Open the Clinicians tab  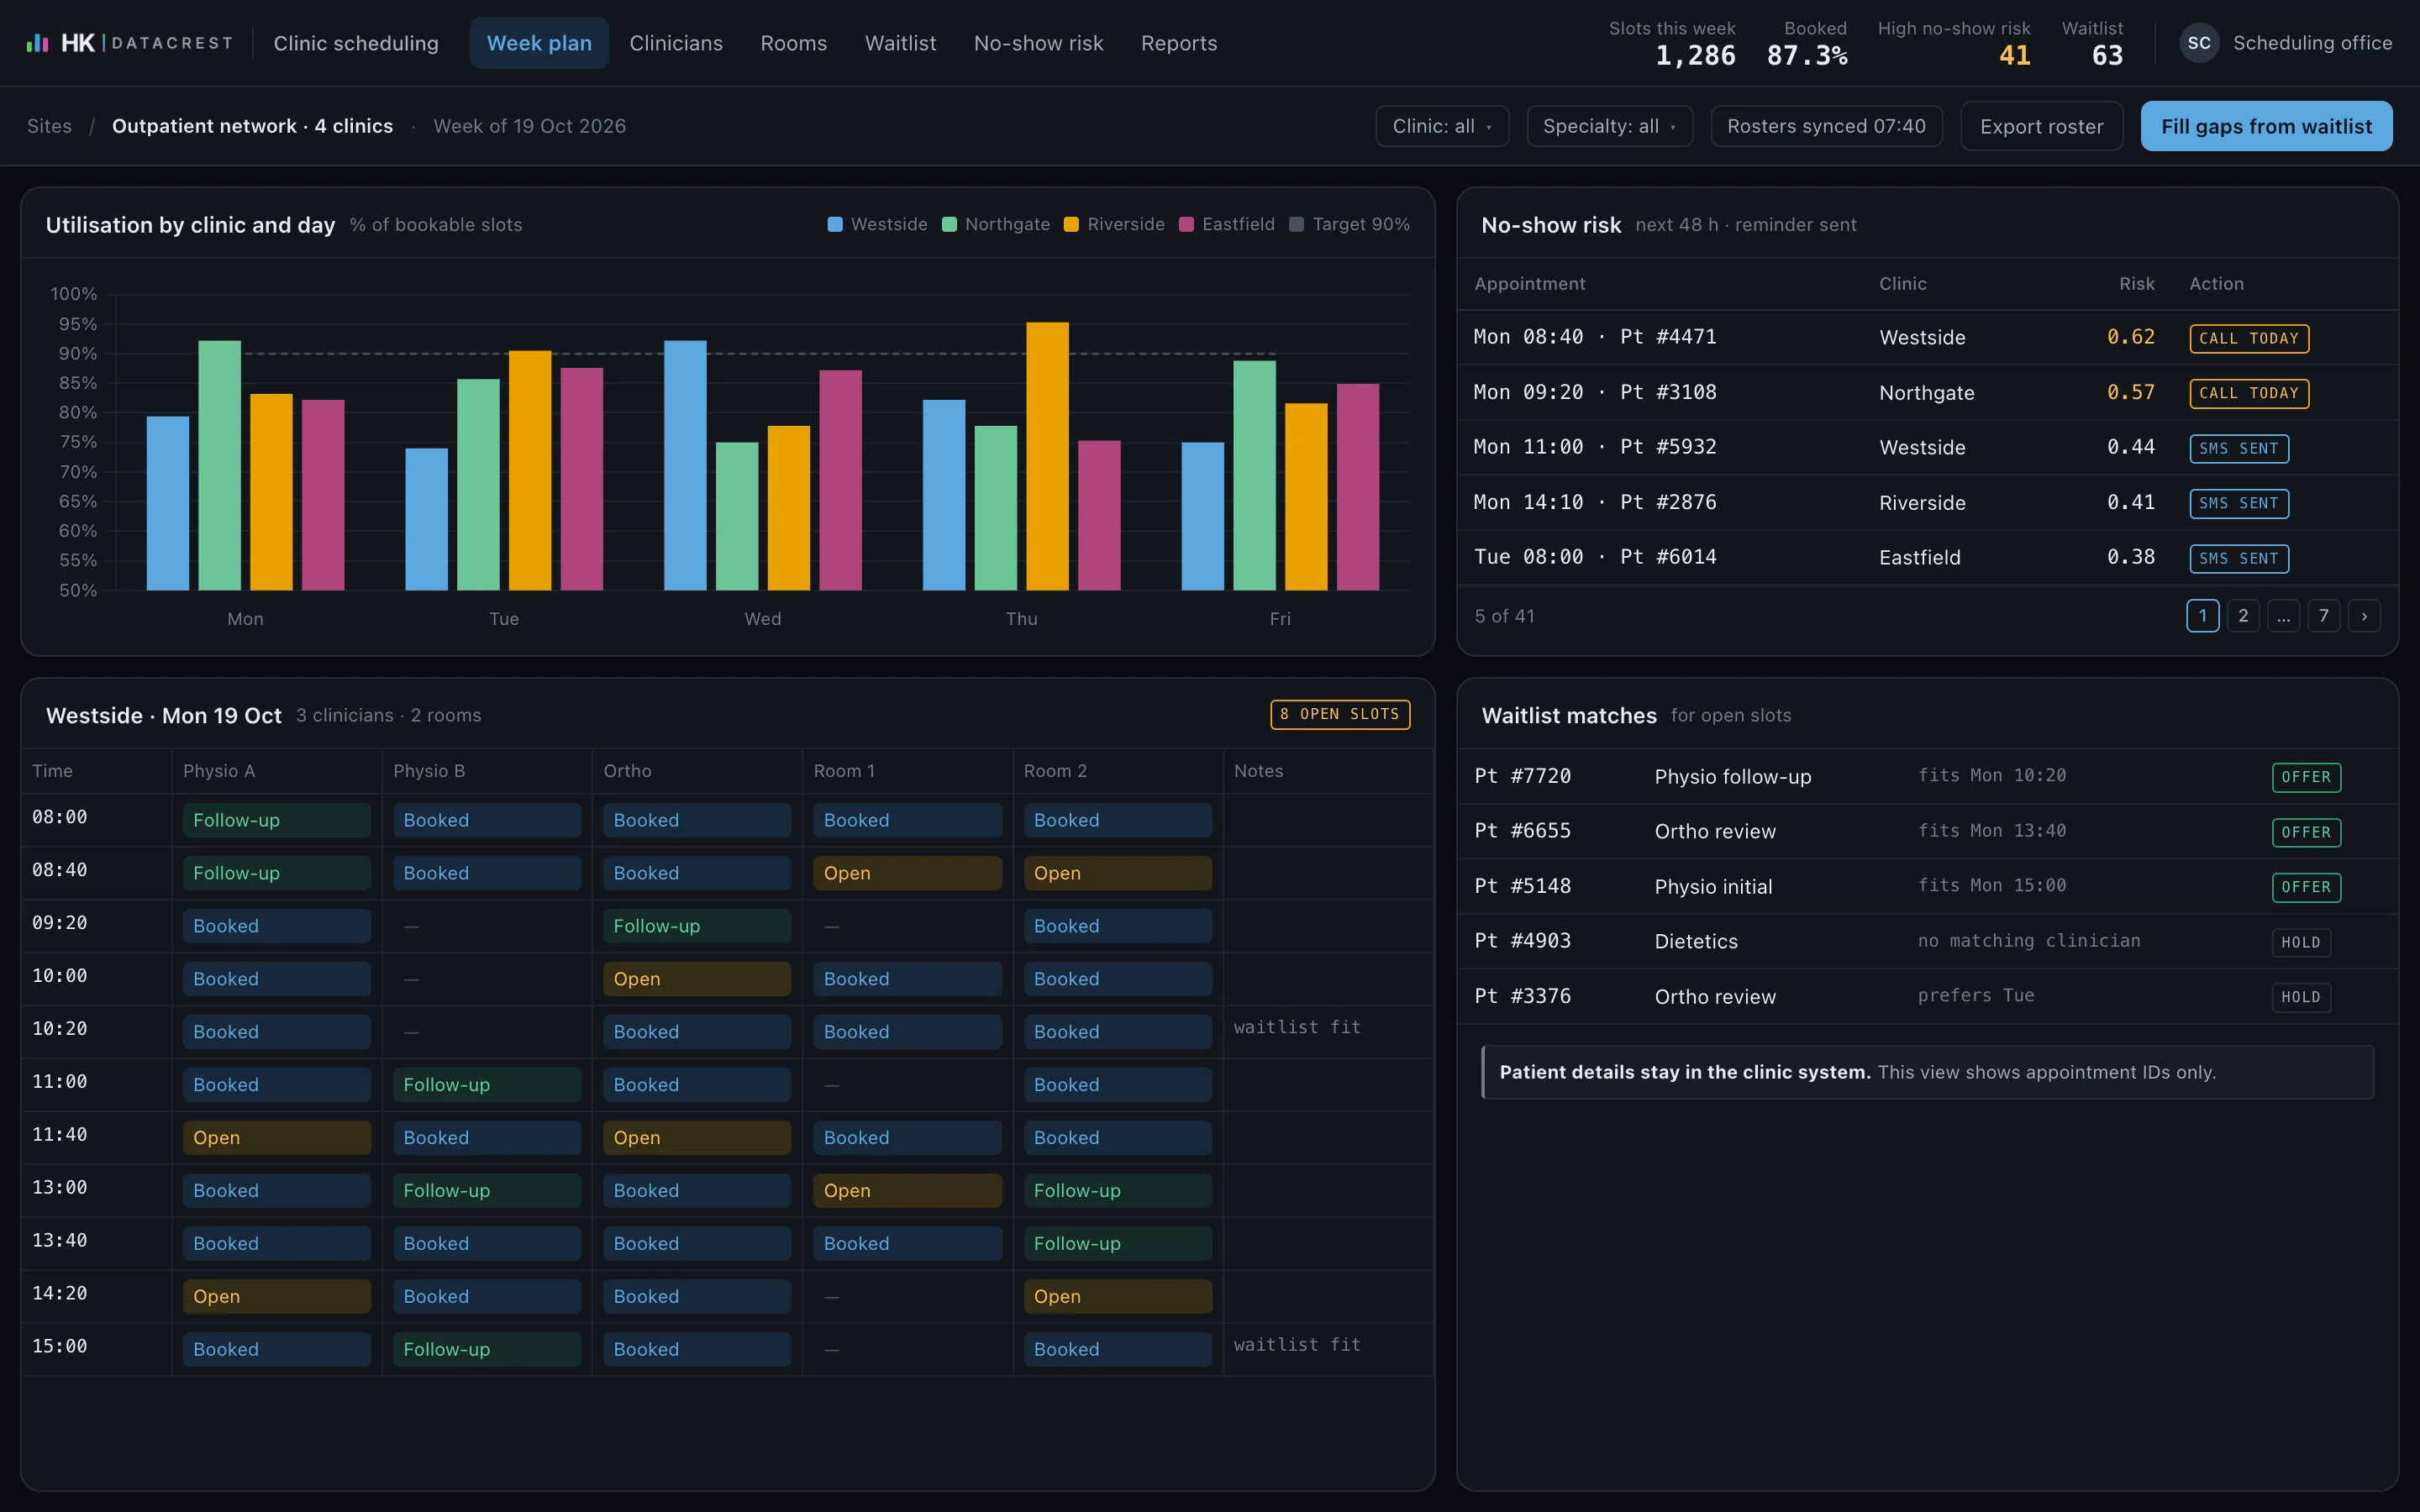676,43
